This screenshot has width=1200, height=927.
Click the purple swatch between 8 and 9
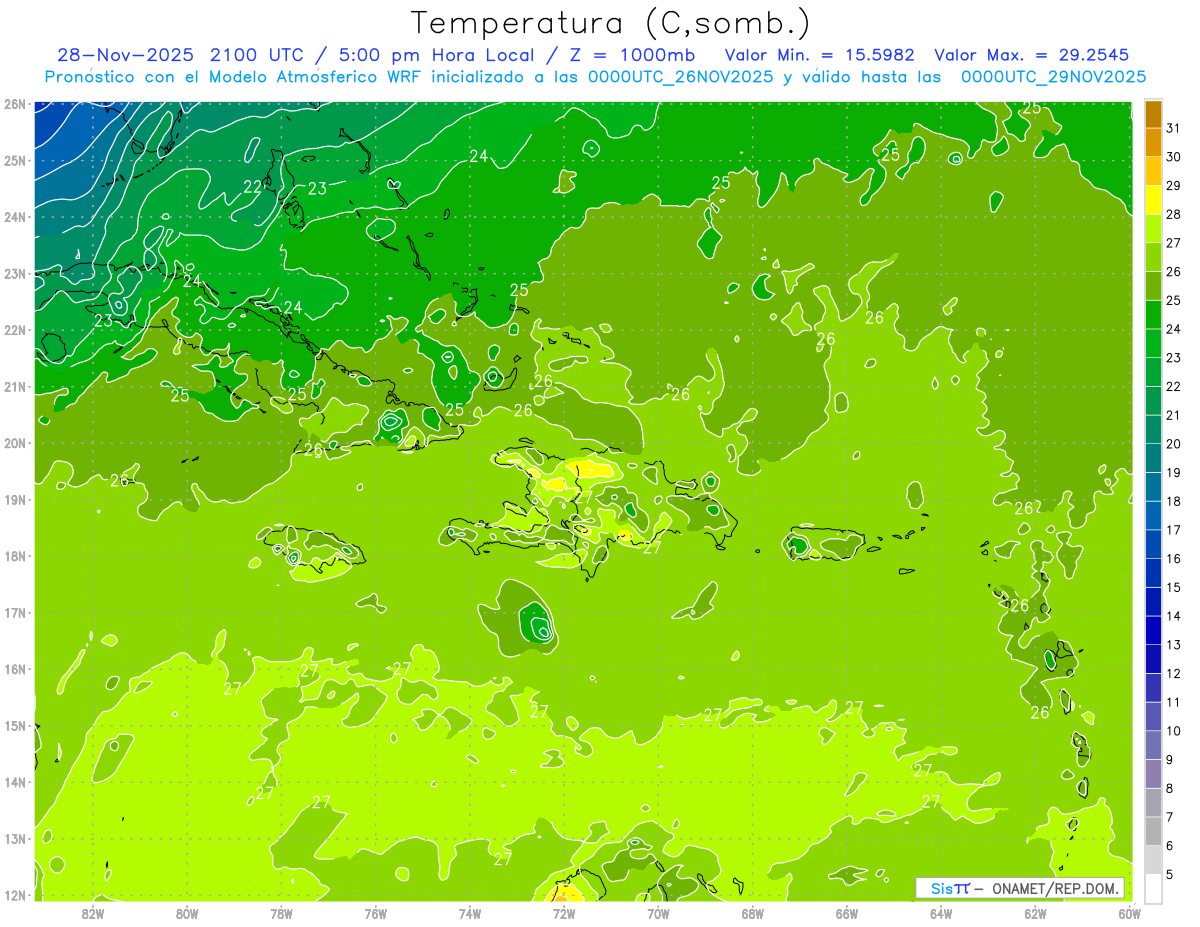tap(1153, 774)
